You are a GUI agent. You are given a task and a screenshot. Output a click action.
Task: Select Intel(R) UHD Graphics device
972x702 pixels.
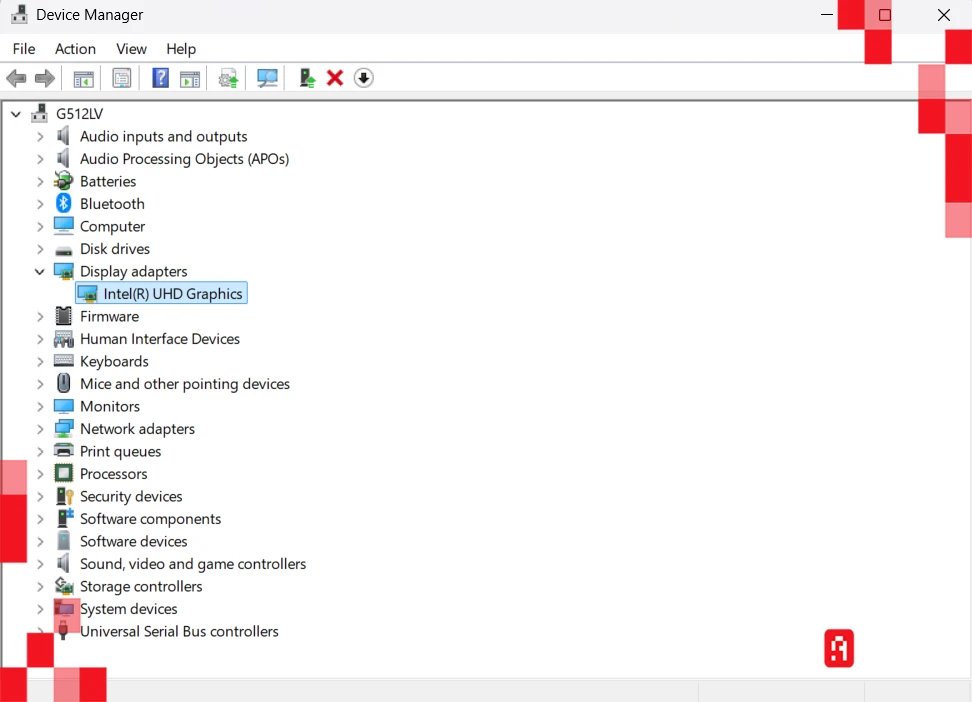point(161,293)
